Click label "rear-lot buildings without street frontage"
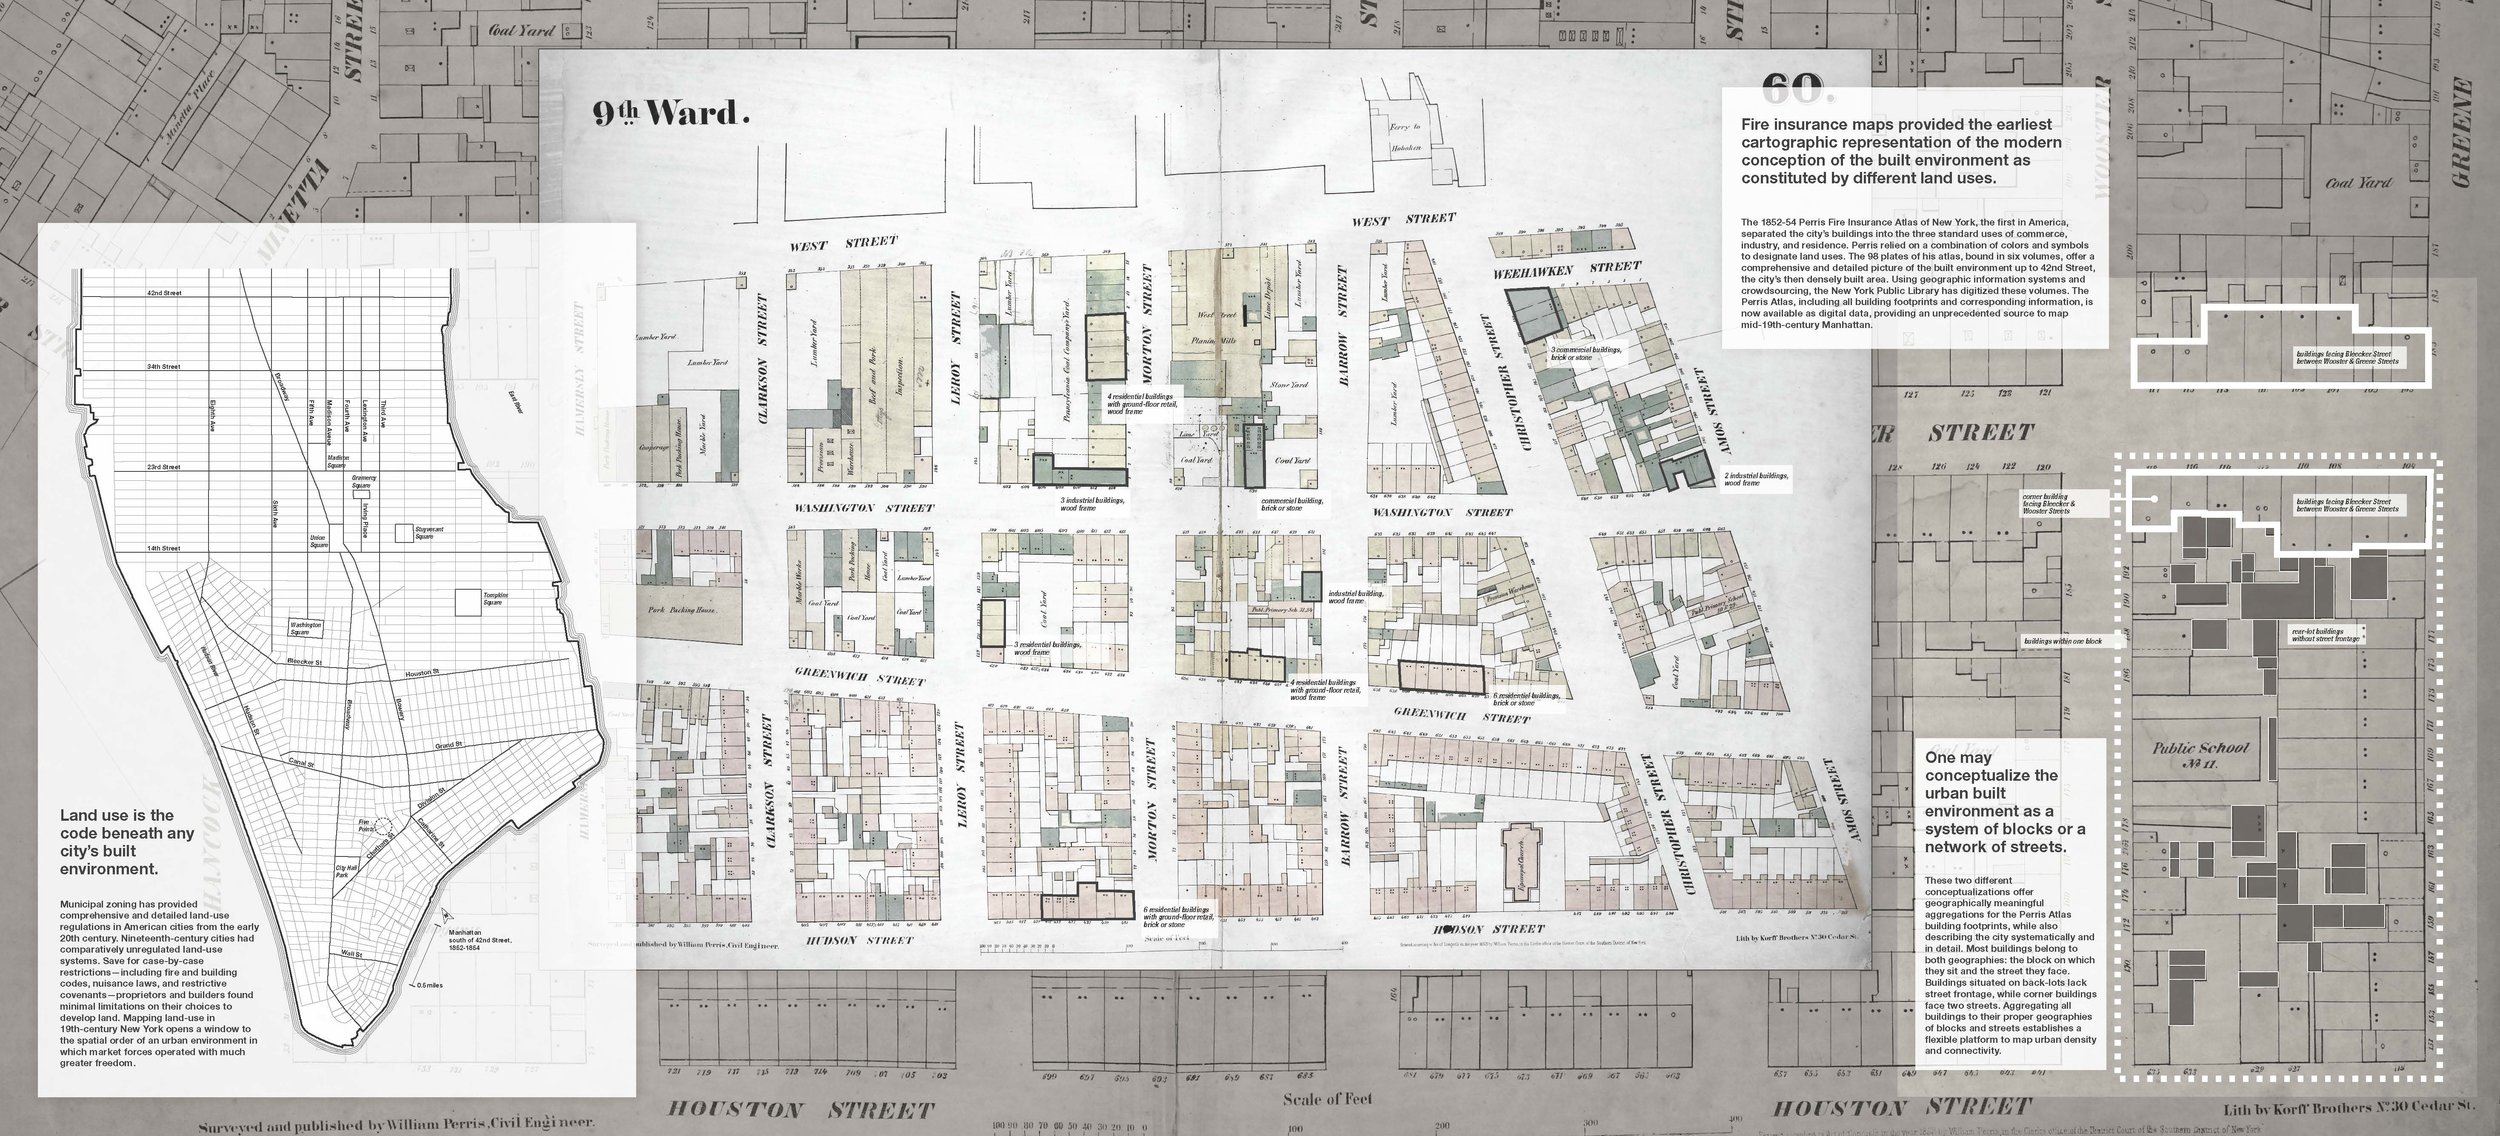 (x=2325, y=634)
